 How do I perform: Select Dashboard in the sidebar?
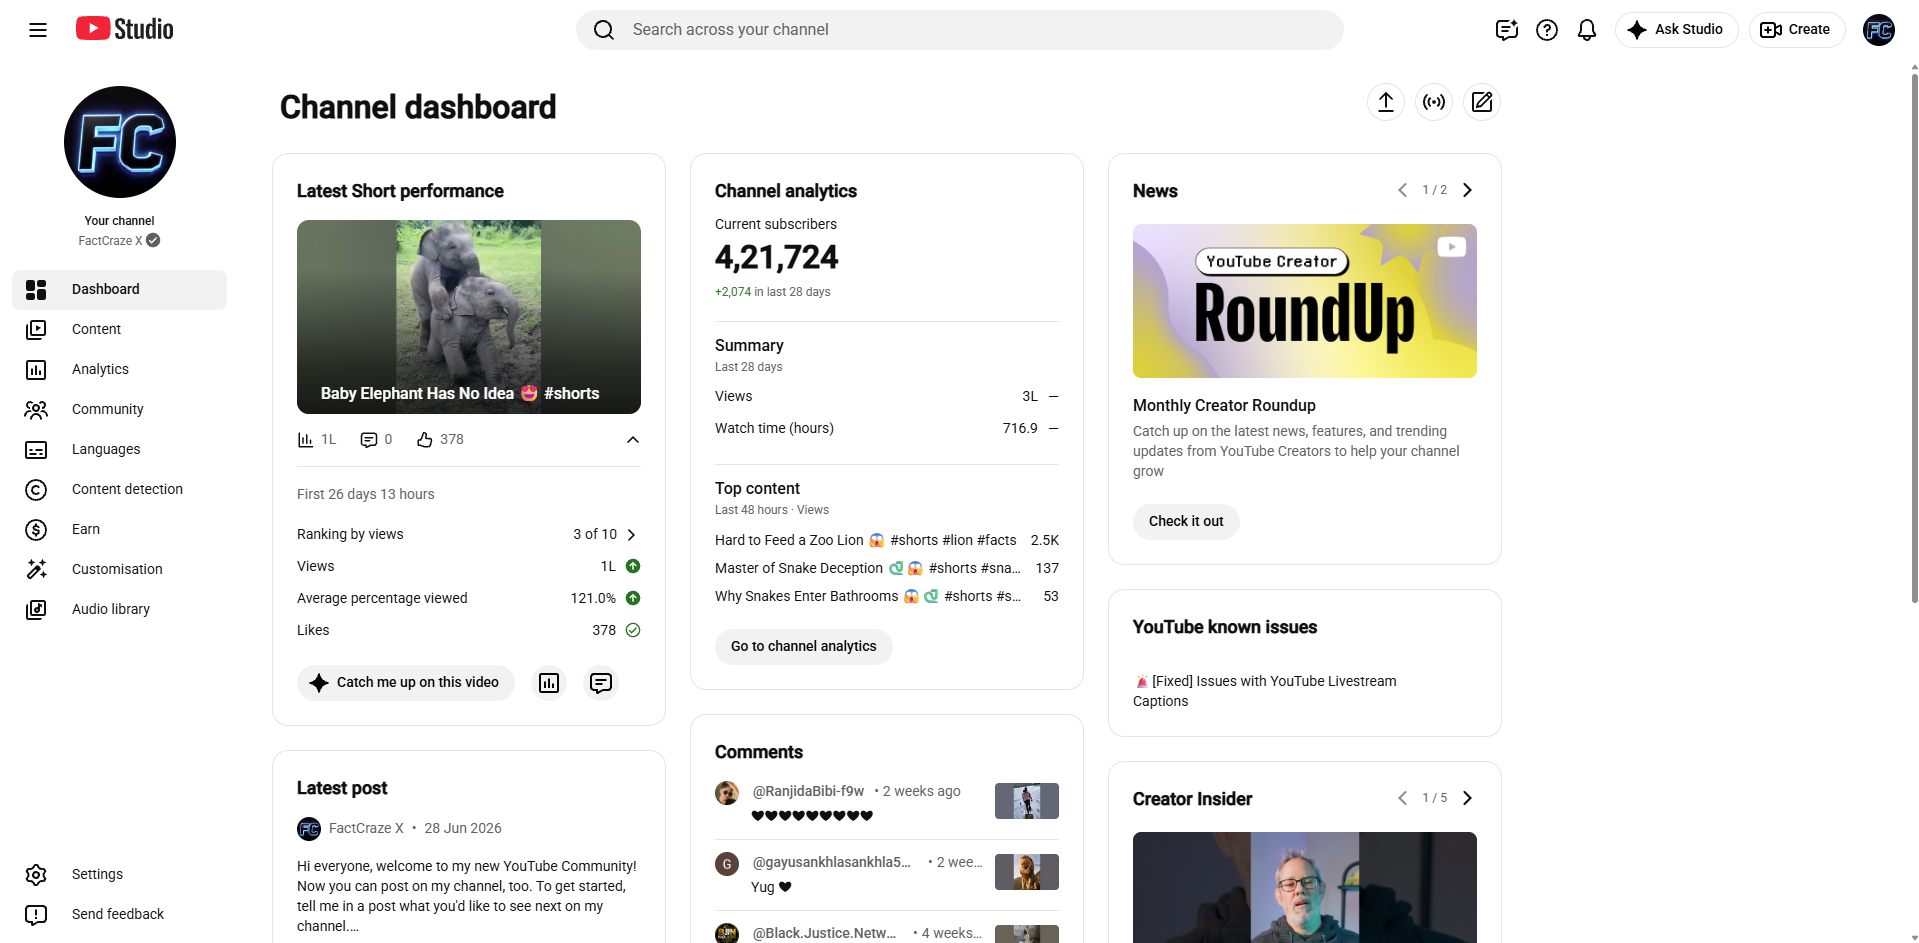click(120, 290)
